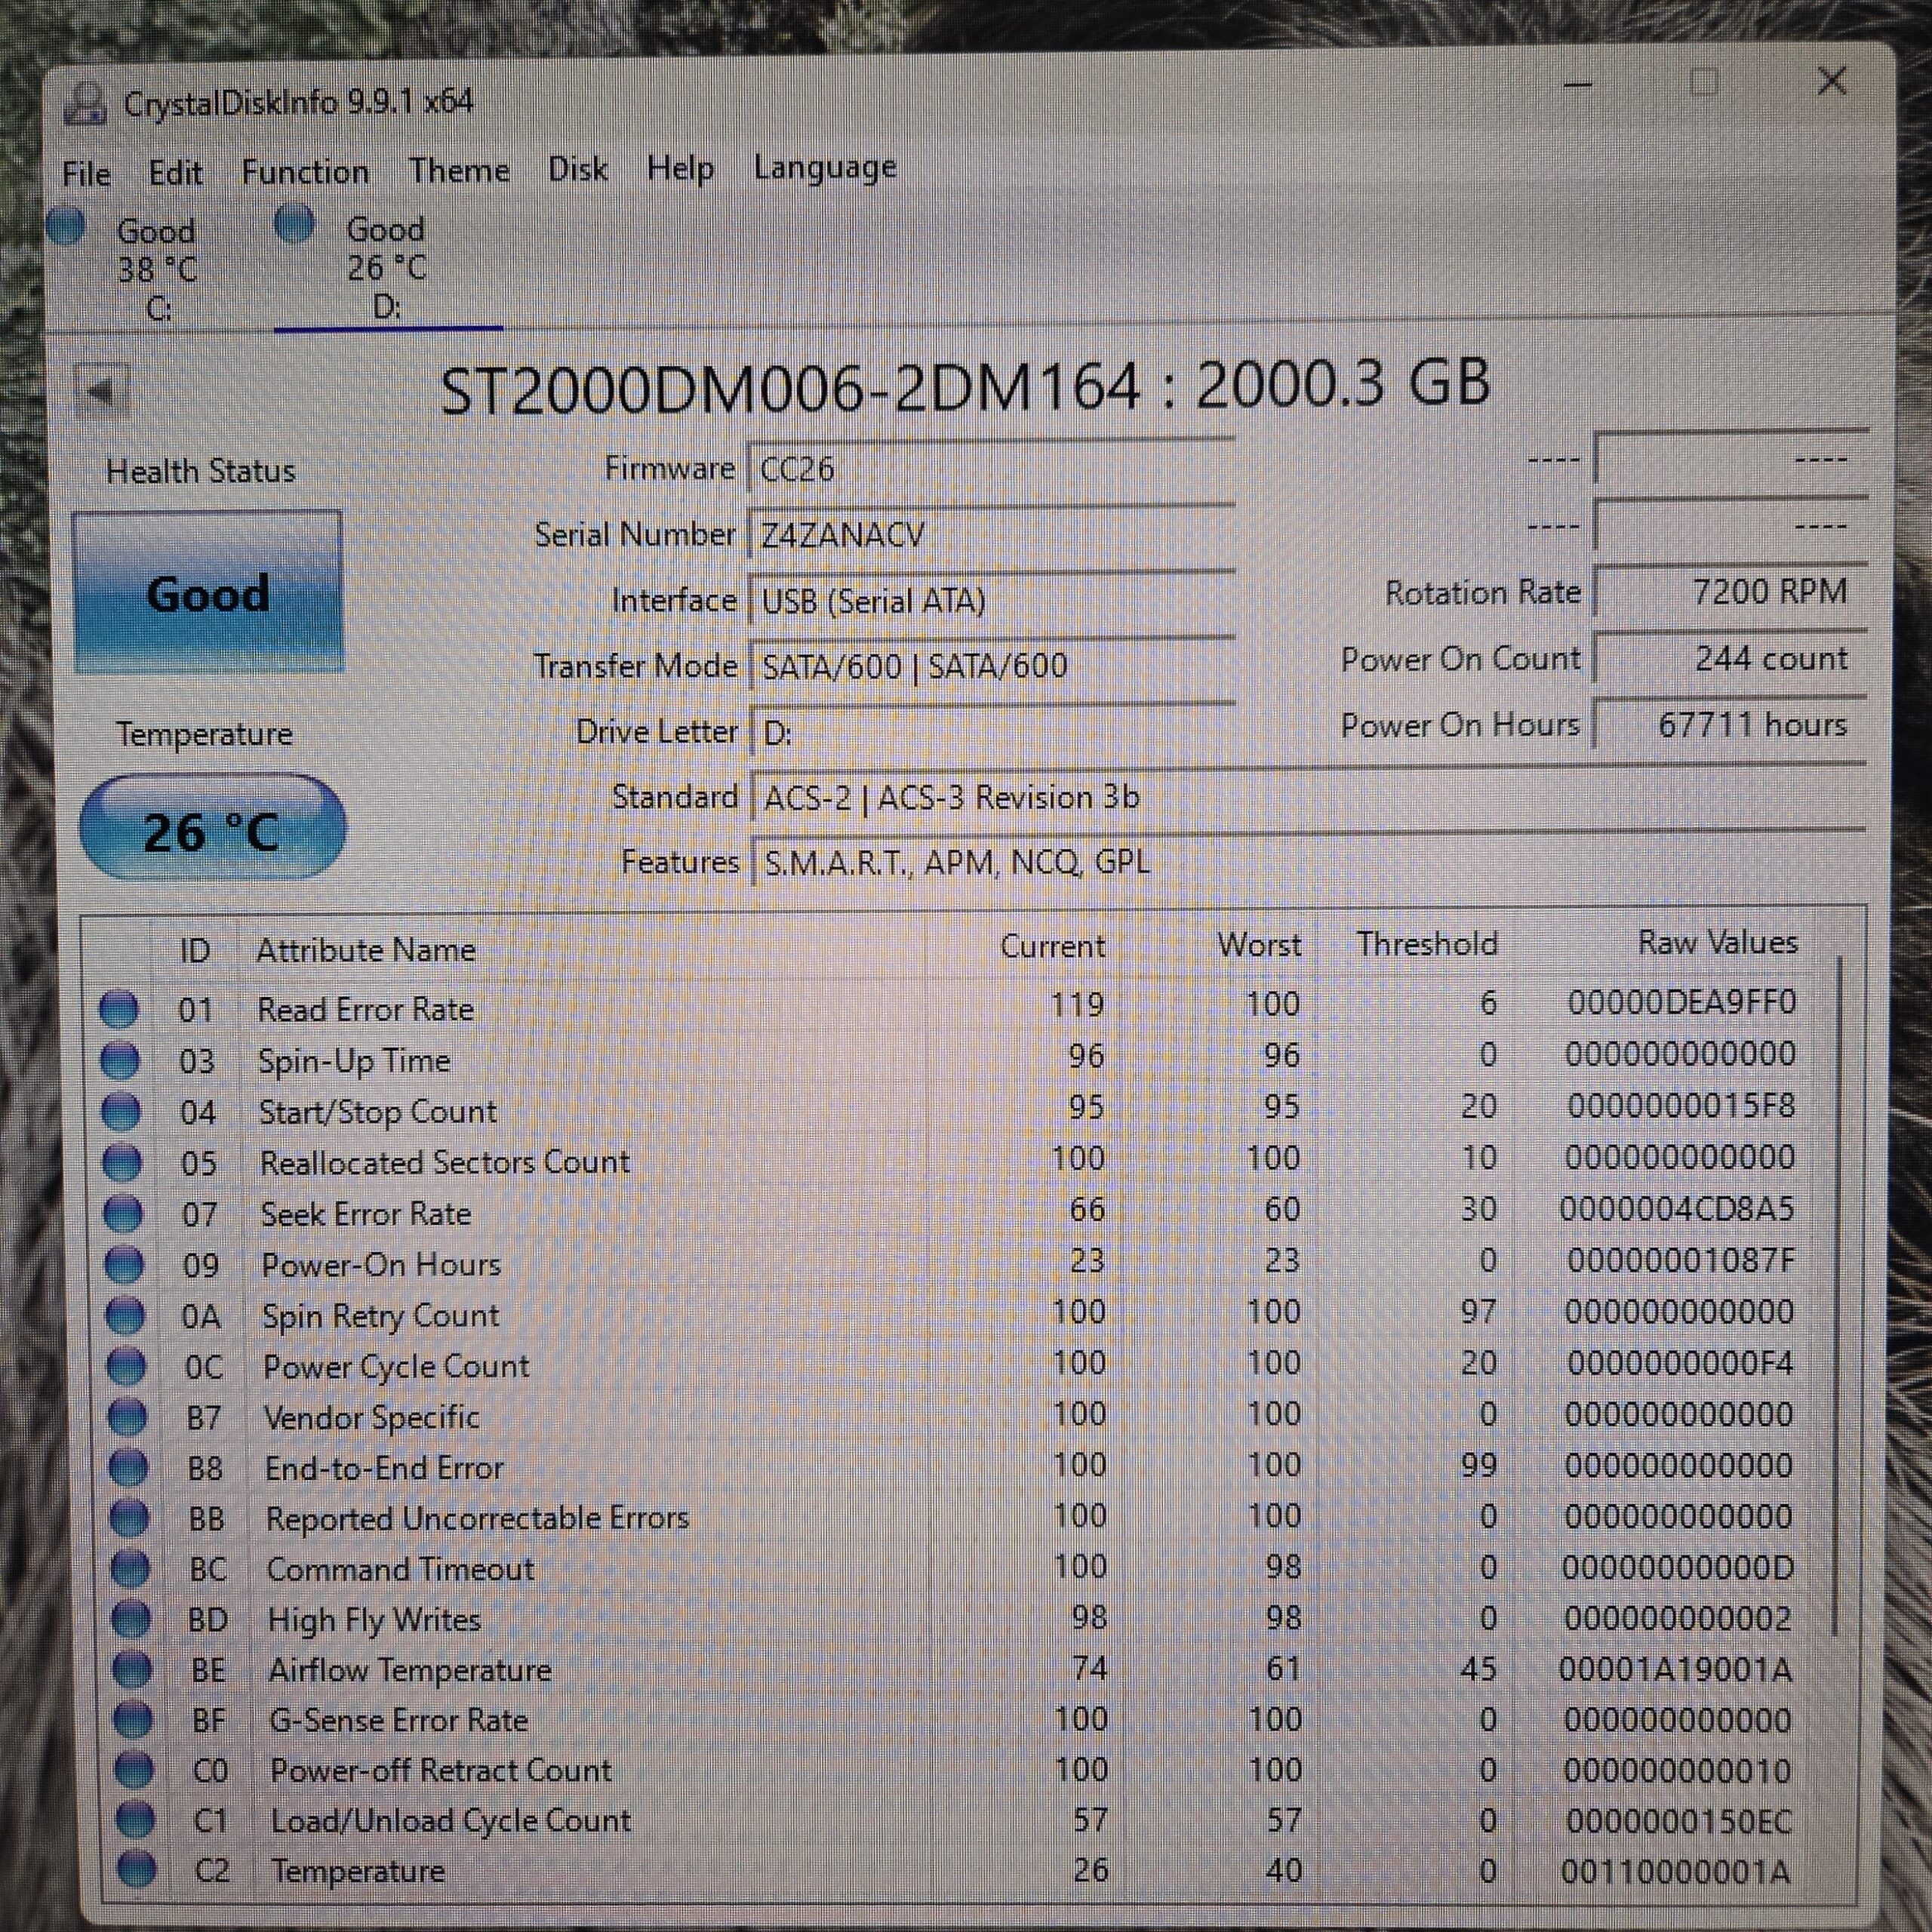Click the status icon for End-to-End Error

[x=128, y=1467]
